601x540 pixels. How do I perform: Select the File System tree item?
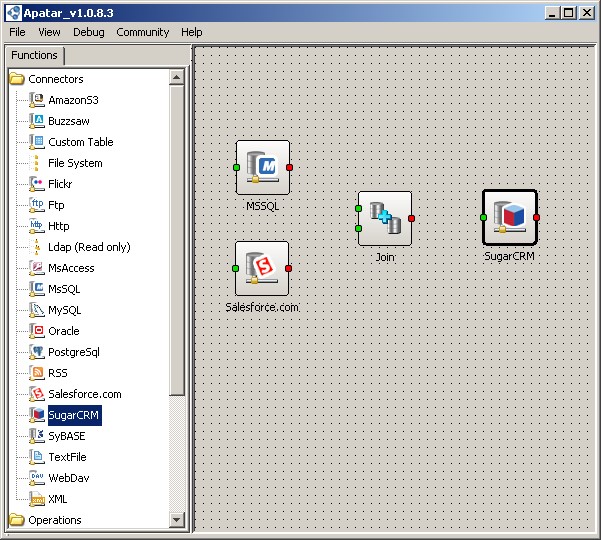click(75, 163)
